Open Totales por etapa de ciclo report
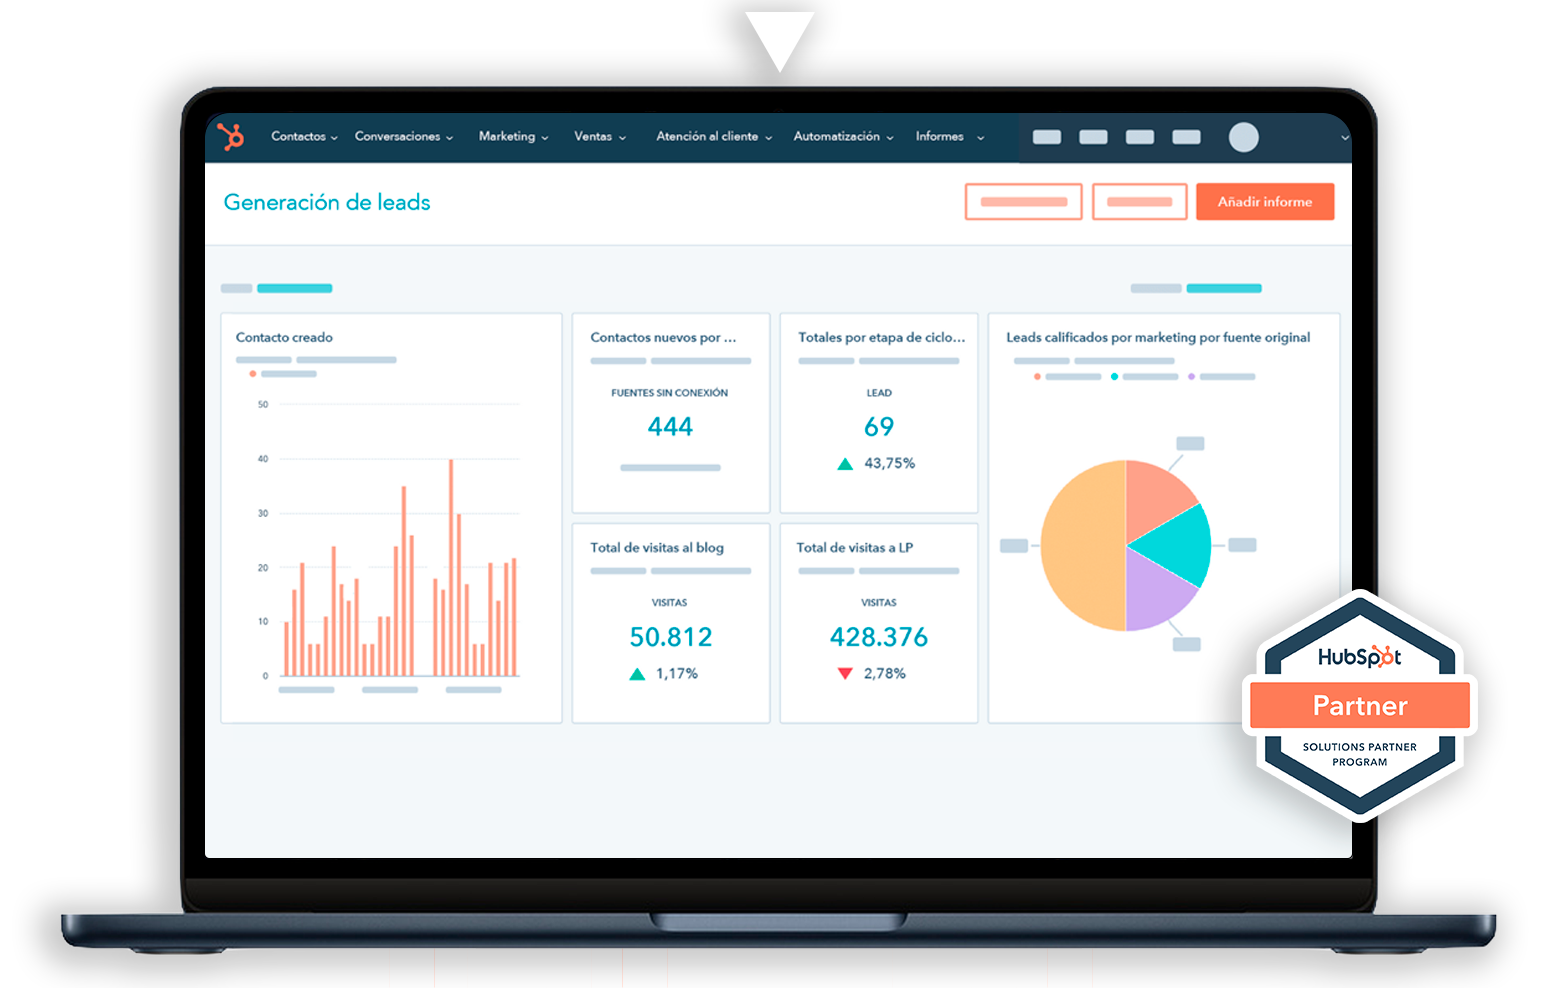The width and height of the screenshot is (1560, 988). coord(881,337)
